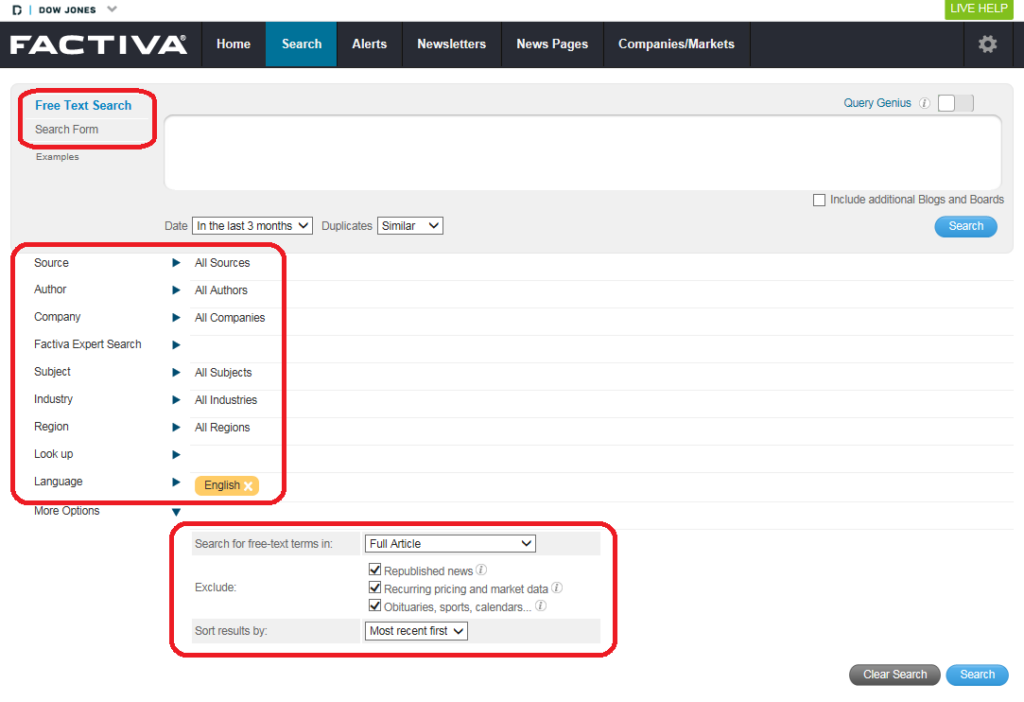Click info icon beside Recurring pricing data
The width and height of the screenshot is (1024, 702).
pos(557,588)
